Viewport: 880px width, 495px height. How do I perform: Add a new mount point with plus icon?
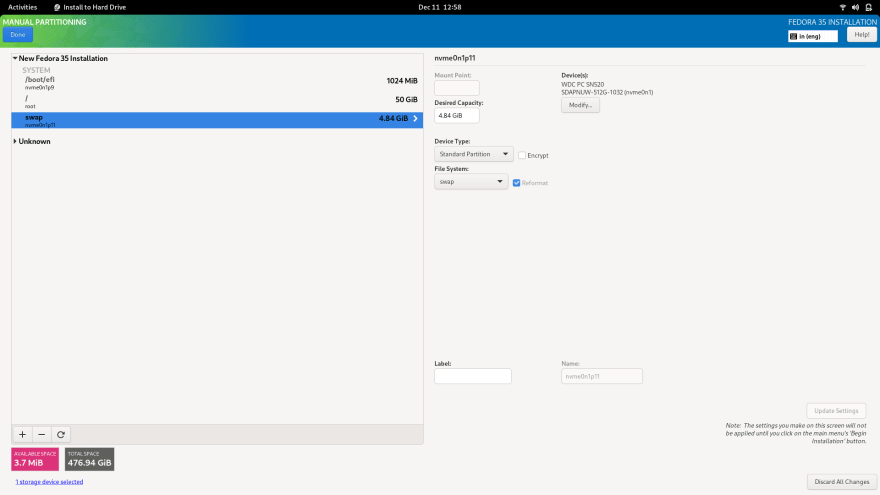point(22,434)
